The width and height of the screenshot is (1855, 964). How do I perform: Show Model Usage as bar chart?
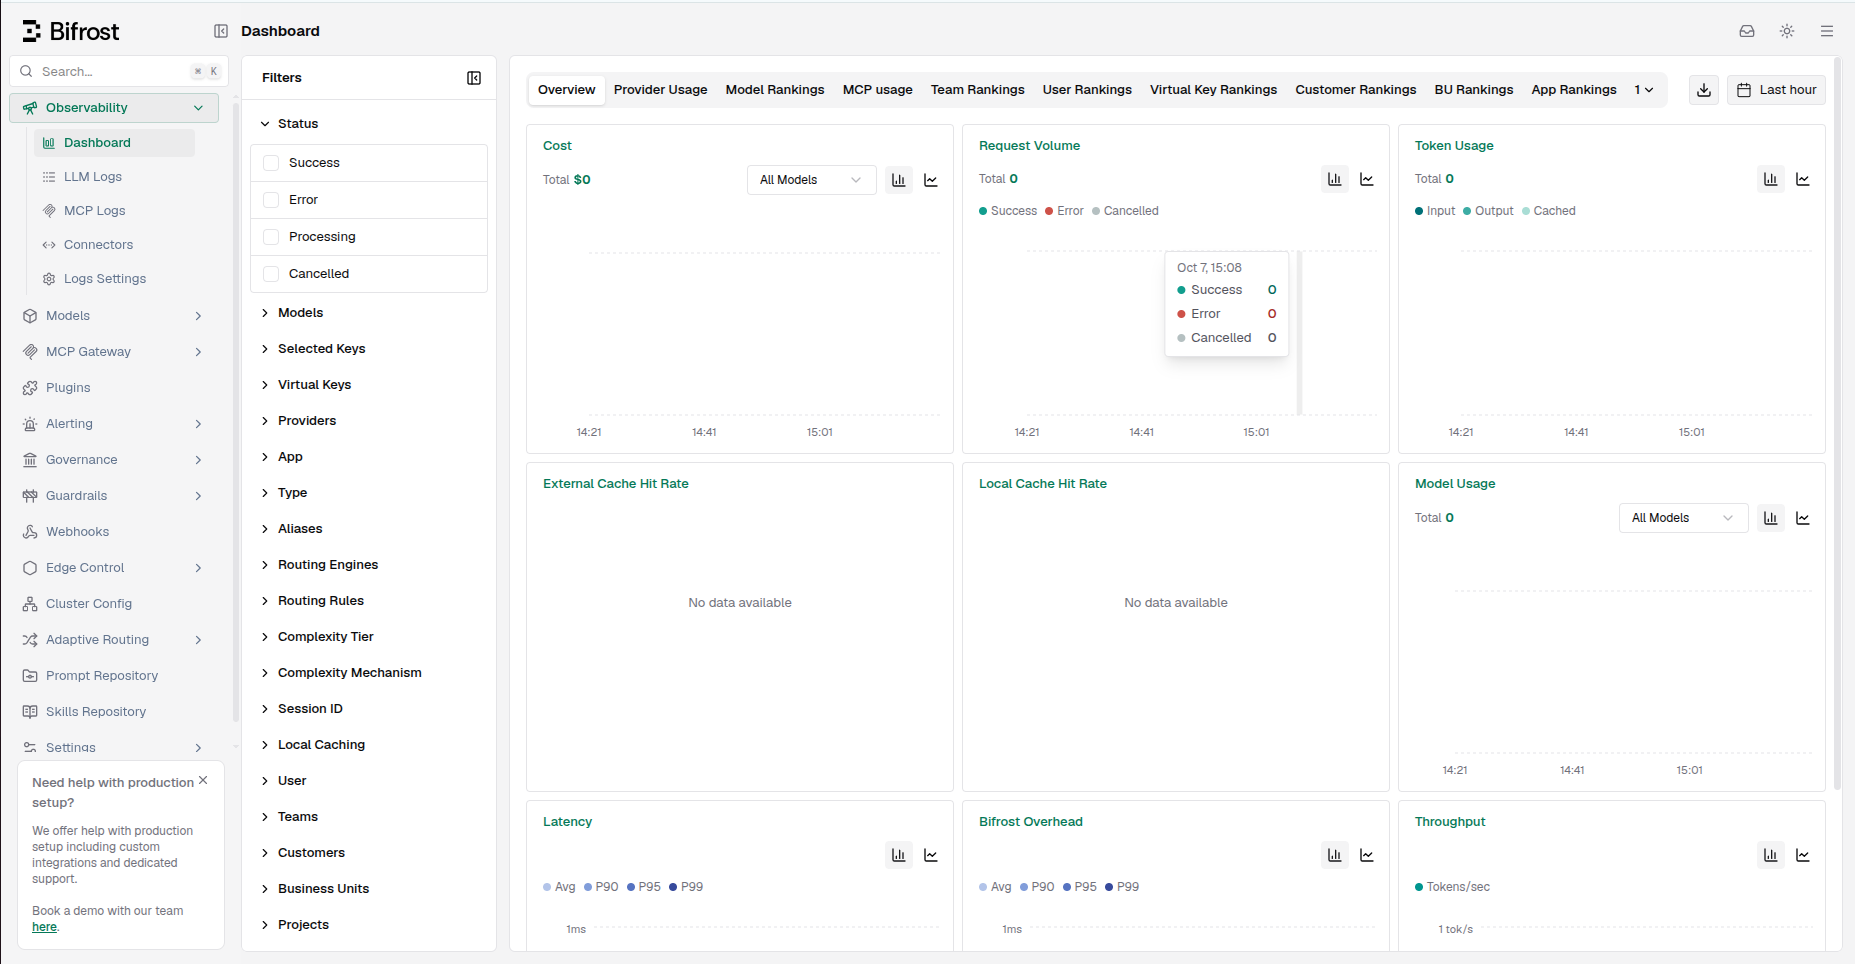1771,518
